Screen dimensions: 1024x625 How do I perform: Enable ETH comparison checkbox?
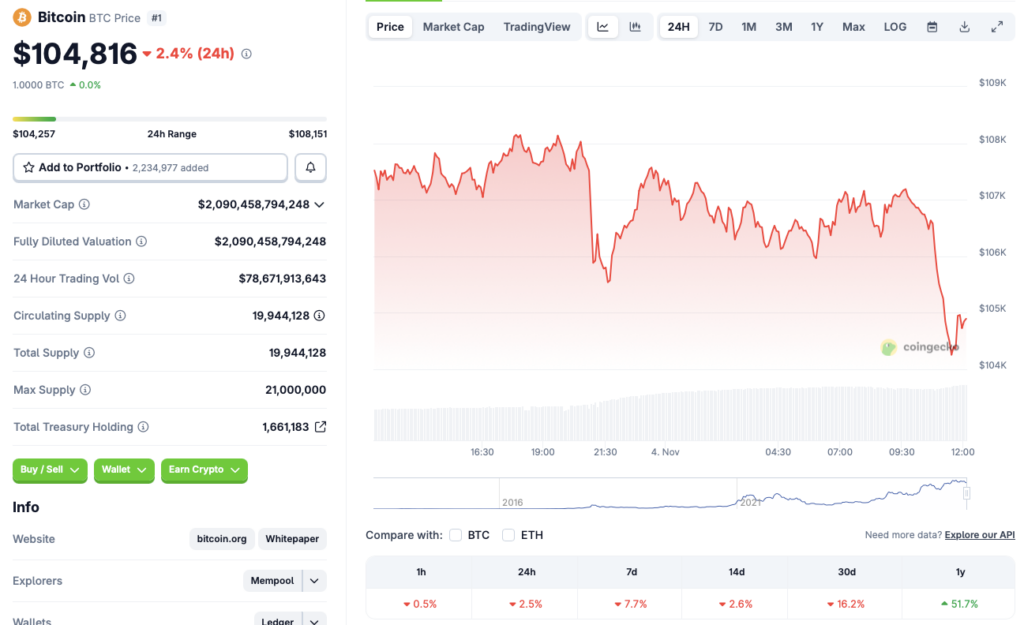click(508, 535)
